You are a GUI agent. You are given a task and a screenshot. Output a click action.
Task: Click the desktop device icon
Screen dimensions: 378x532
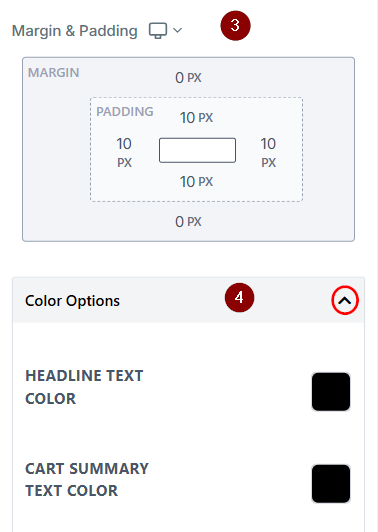pyautogui.click(x=158, y=31)
